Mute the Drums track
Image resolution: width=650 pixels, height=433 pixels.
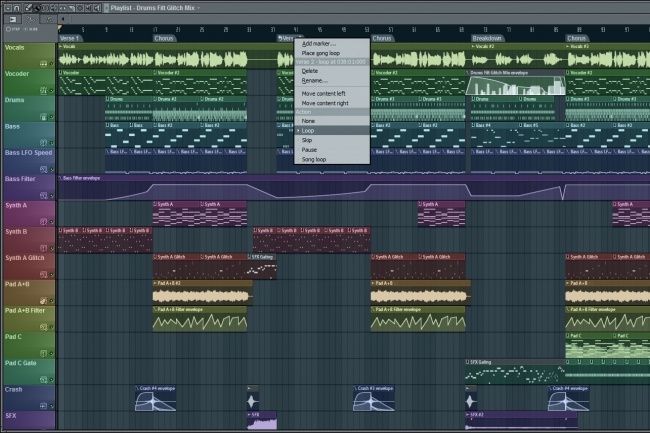pos(52,117)
